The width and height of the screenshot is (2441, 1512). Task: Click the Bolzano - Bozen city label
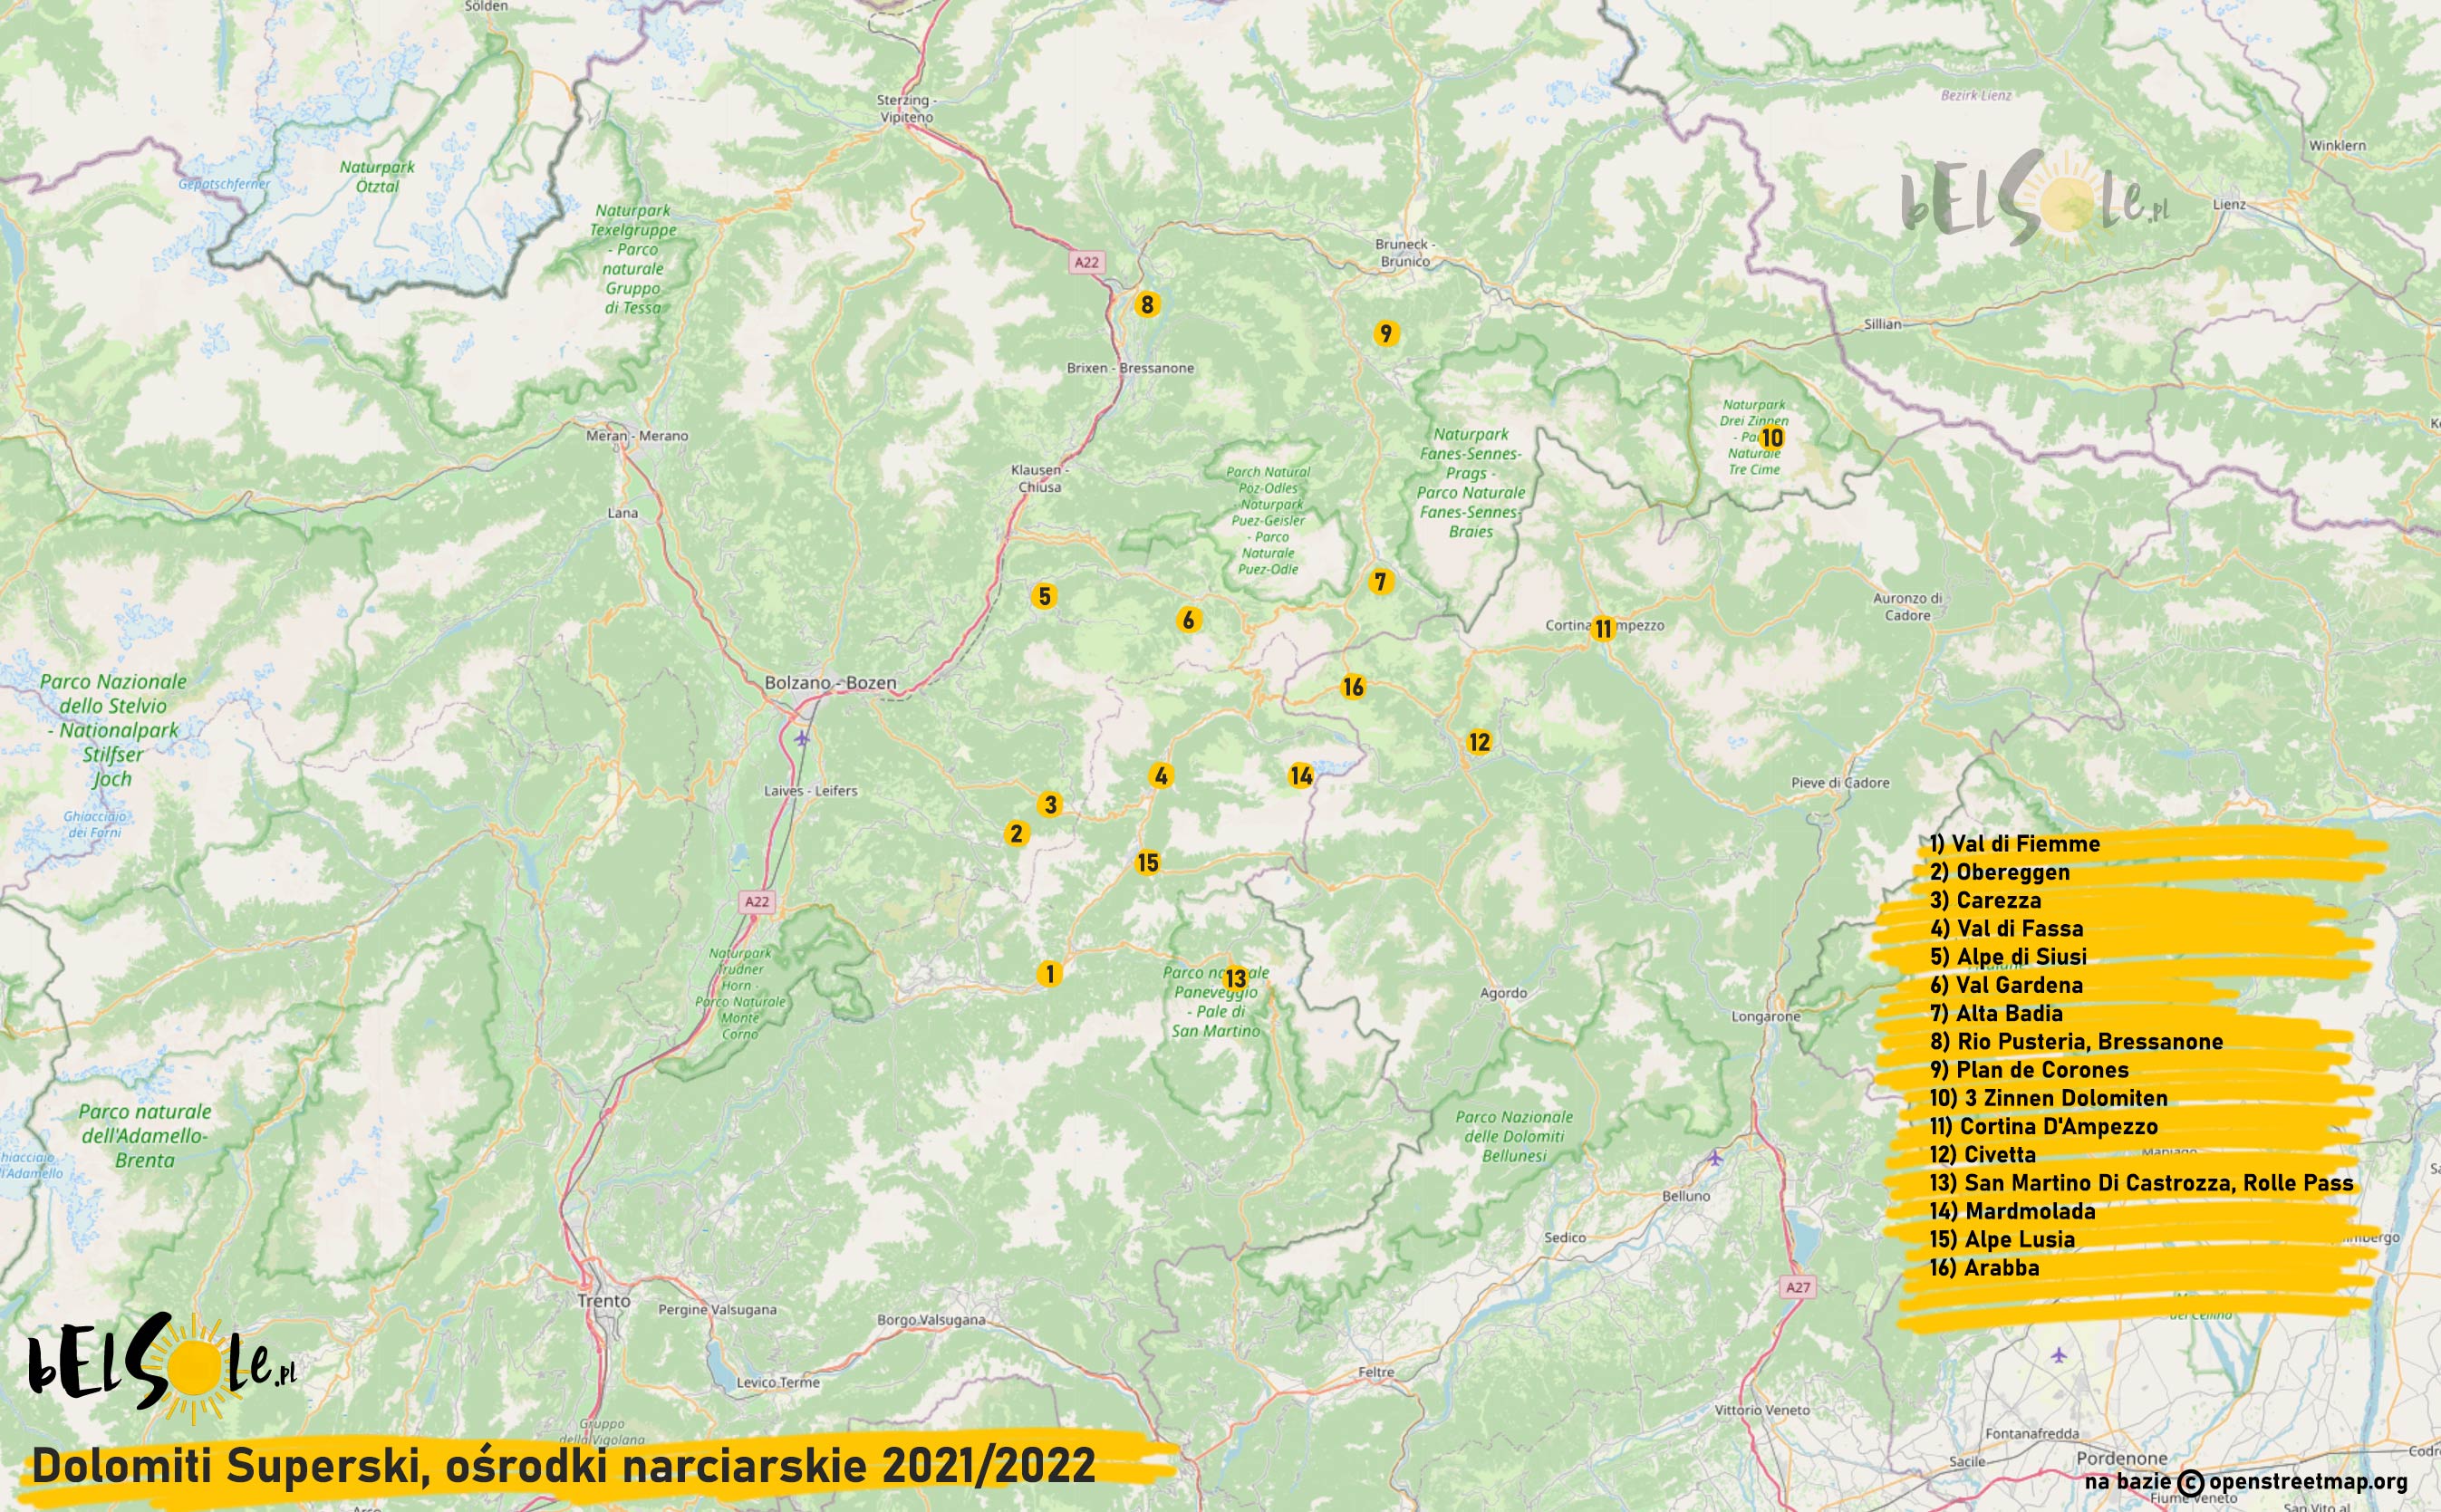tap(830, 683)
